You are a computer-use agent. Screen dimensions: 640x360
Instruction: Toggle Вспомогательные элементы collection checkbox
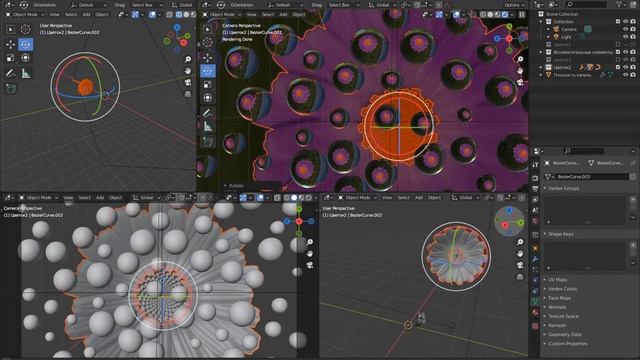coord(618,52)
